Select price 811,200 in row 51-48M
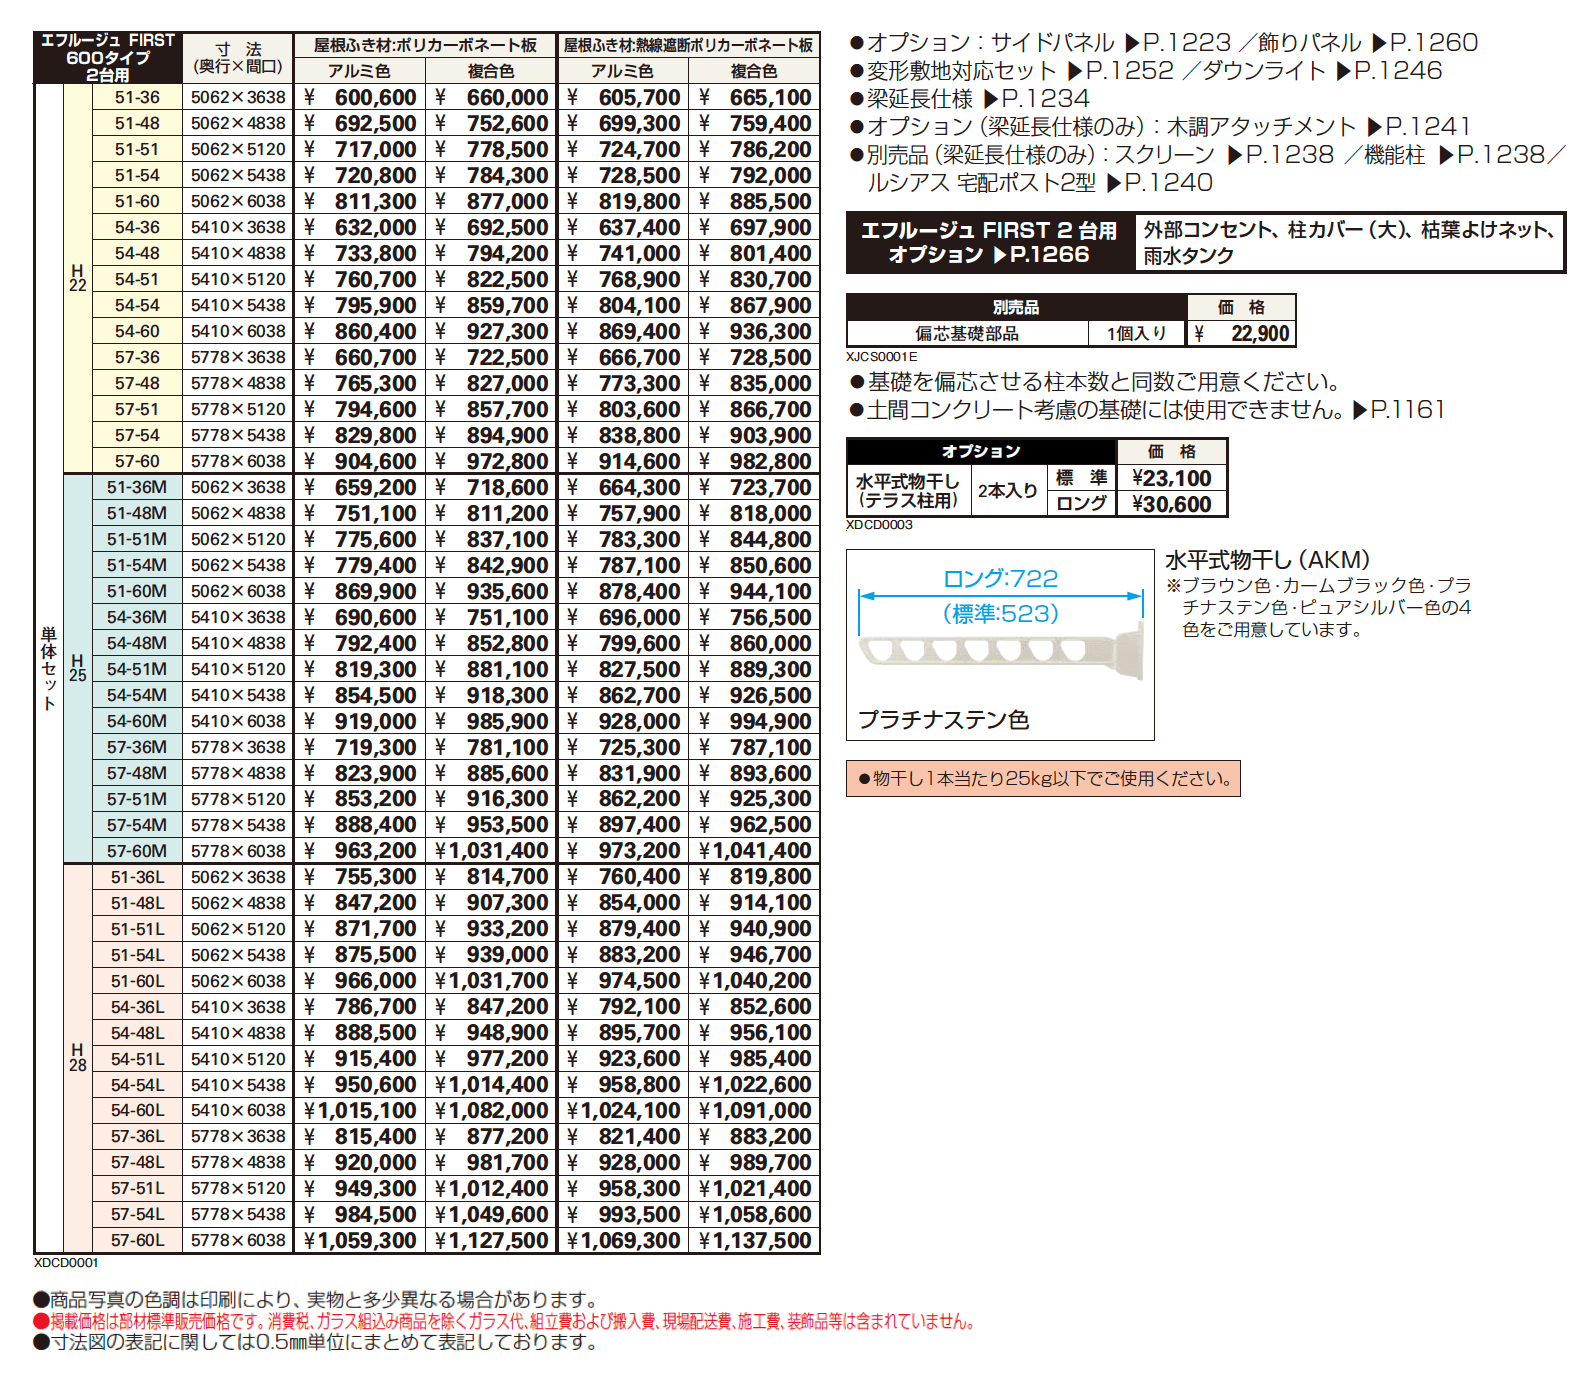The image size is (1596, 1376). (x=507, y=513)
